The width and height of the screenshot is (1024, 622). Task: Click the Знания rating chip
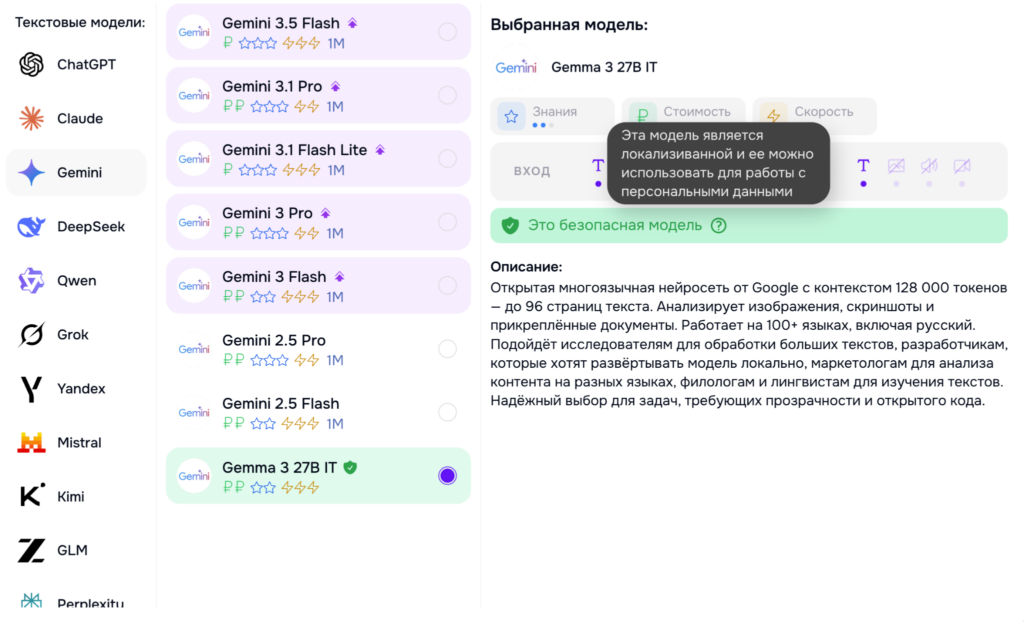[x=552, y=116]
